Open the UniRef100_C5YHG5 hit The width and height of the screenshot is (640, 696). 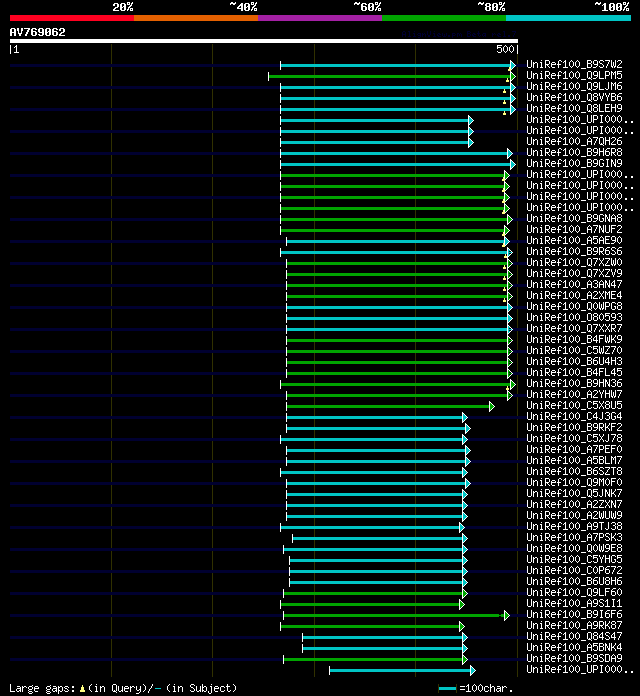point(574,560)
